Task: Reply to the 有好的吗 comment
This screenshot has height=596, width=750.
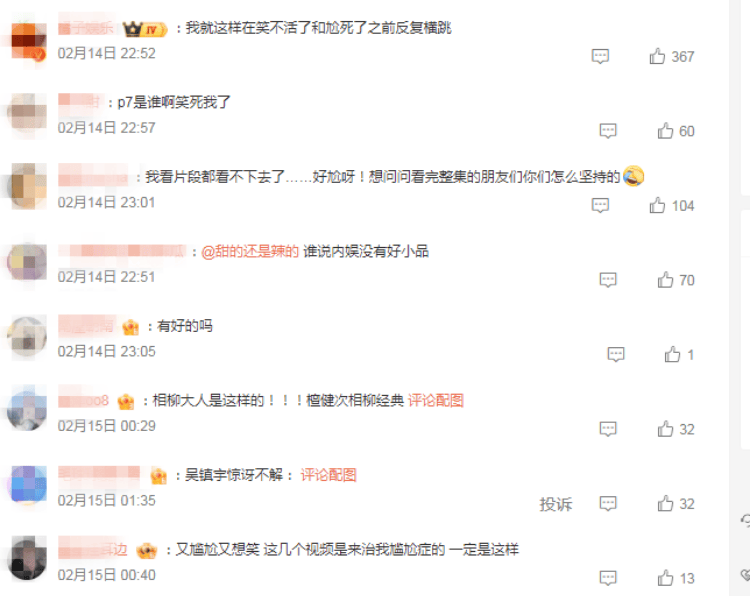Action: pos(616,354)
